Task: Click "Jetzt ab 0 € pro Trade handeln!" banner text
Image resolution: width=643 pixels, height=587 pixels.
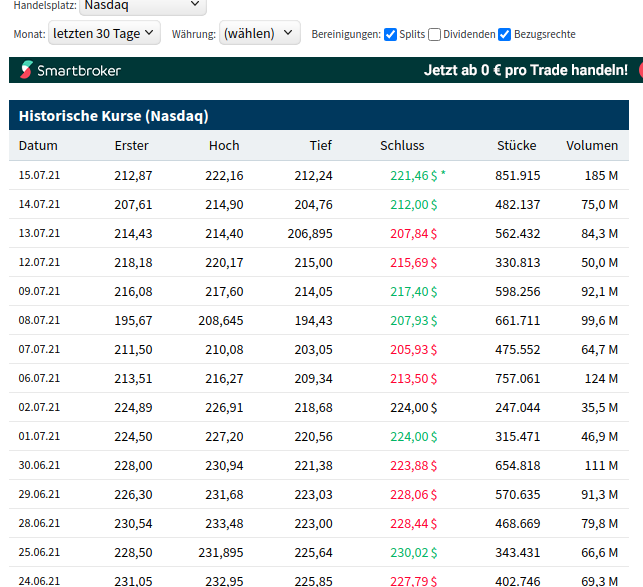Action: point(526,70)
